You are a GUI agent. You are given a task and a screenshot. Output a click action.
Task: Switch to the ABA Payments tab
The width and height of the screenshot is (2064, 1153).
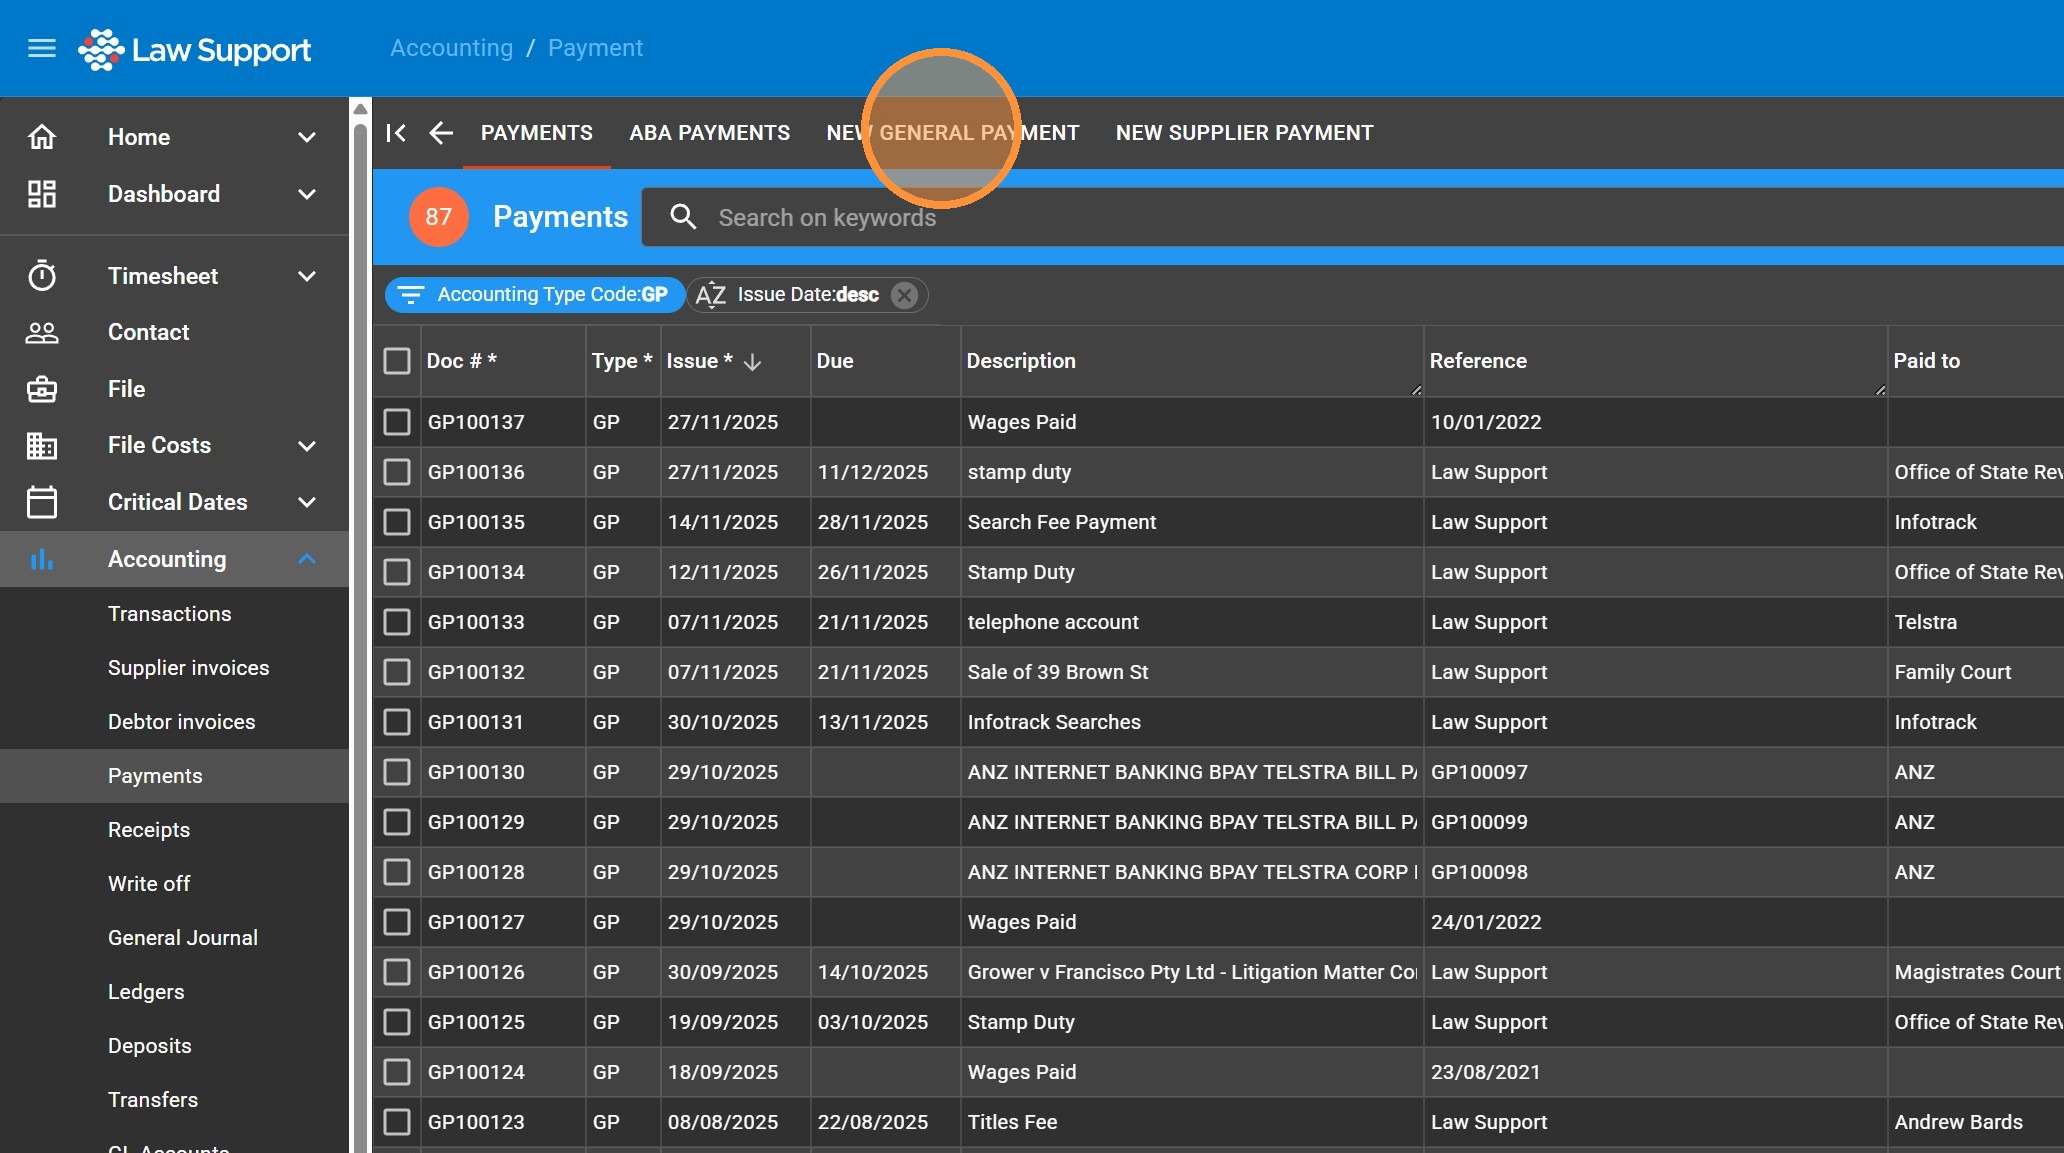pyautogui.click(x=709, y=133)
